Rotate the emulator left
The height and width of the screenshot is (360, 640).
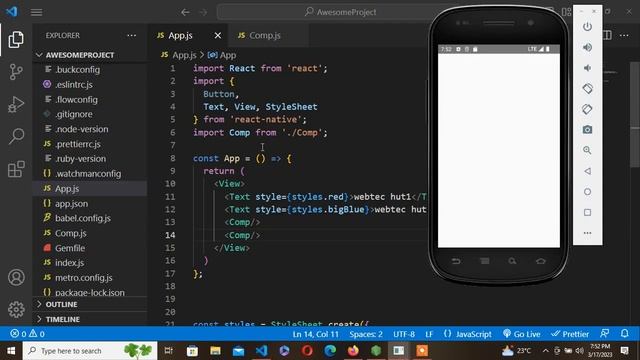[x=587, y=89]
